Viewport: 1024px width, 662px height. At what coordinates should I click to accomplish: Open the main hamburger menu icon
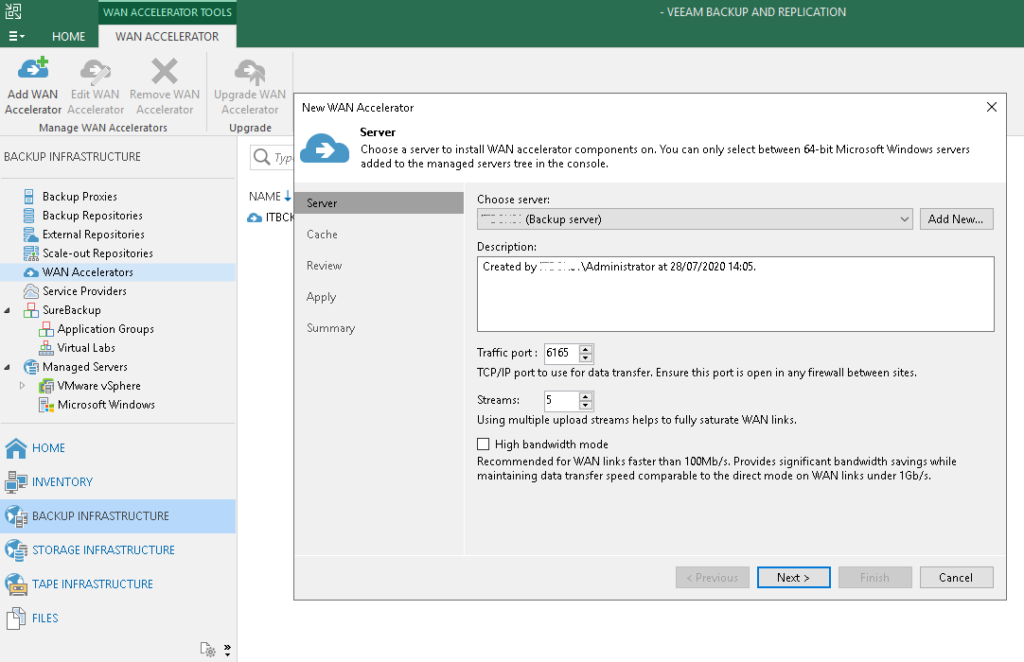point(16,36)
